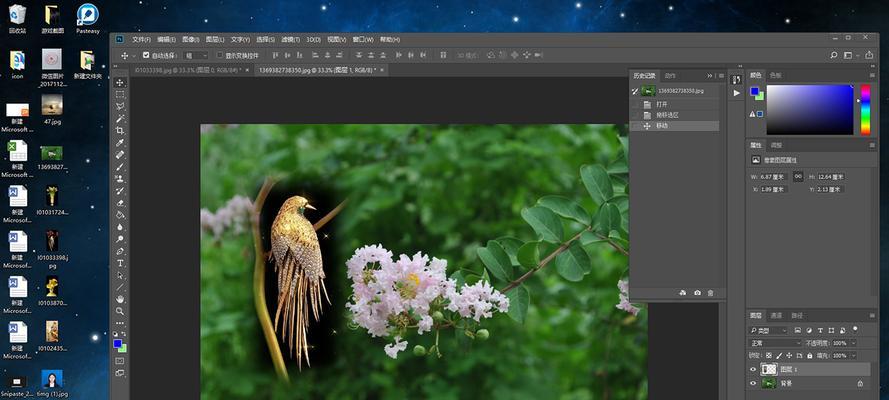This screenshot has height=400, width=889.
Task: Toggle history brush source for 移动 state
Action: [x=636, y=126]
